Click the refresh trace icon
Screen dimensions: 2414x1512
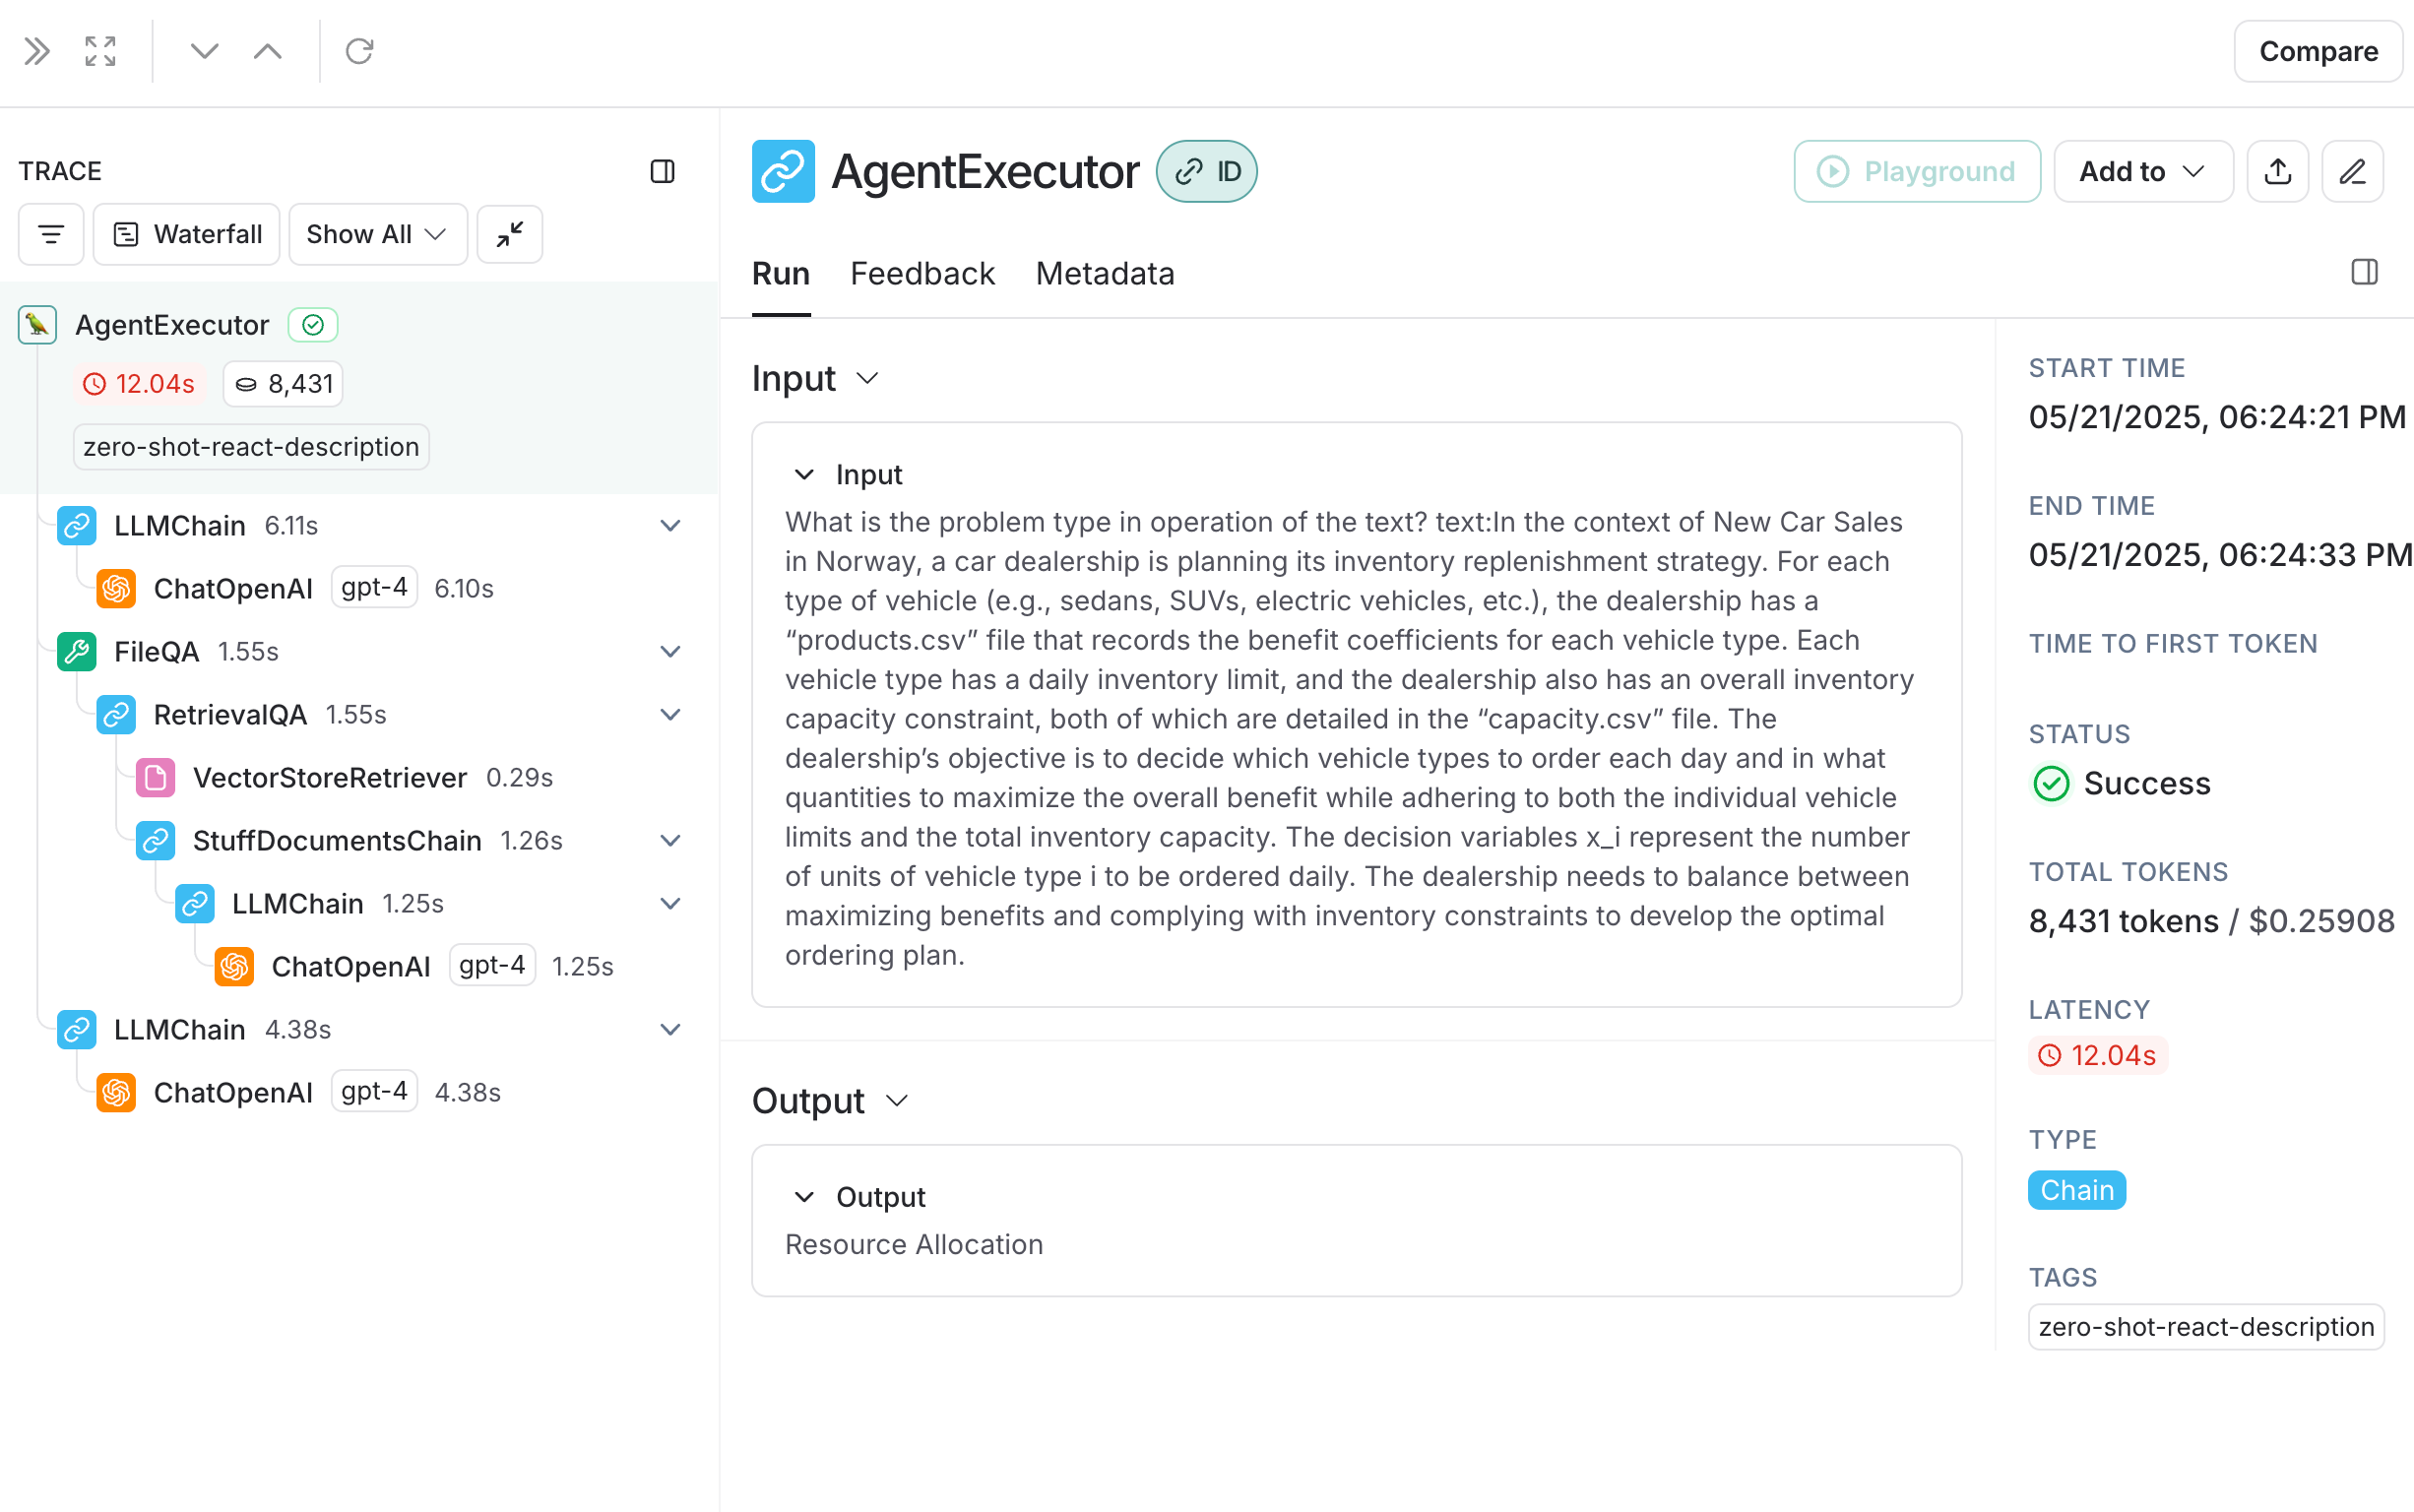coord(359,51)
